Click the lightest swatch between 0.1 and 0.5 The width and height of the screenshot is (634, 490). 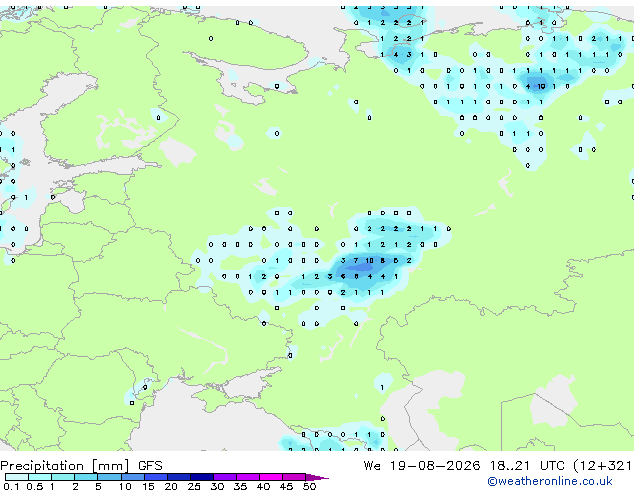point(17,477)
